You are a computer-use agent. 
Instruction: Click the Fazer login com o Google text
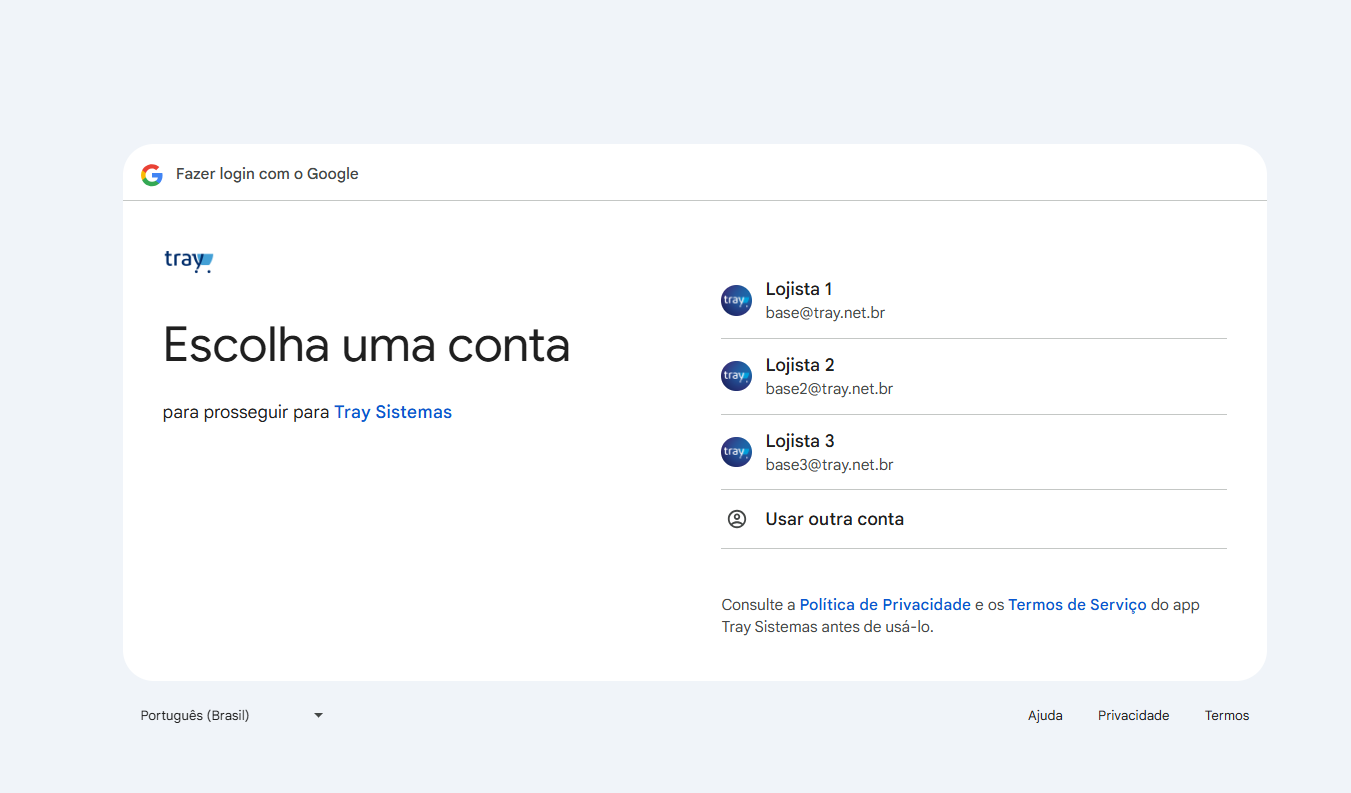267,174
